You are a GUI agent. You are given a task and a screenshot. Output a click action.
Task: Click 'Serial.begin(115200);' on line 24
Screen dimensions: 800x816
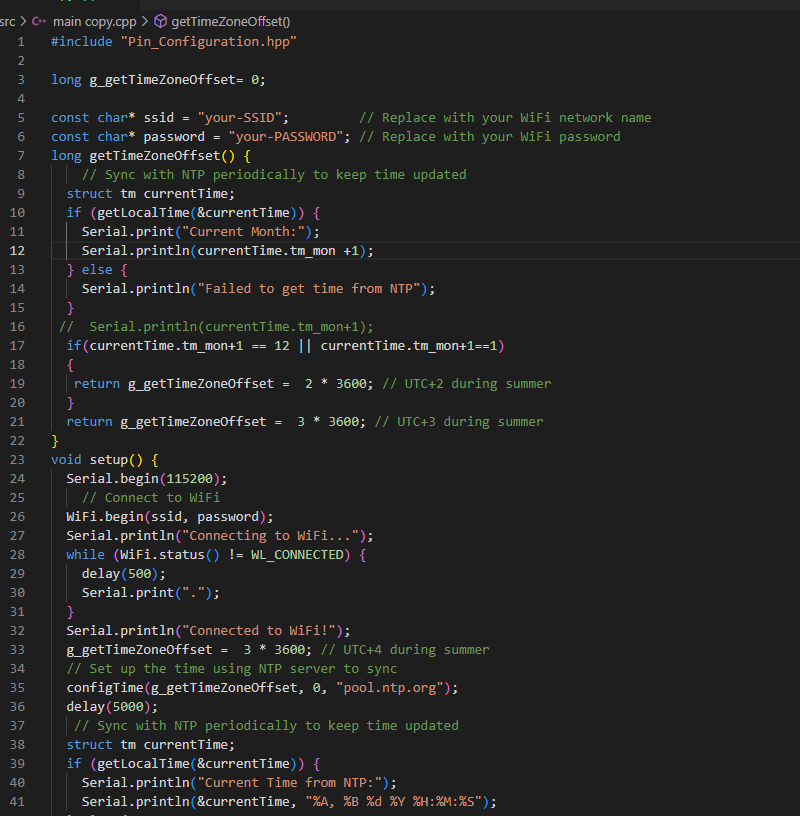(x=147, y=479)
